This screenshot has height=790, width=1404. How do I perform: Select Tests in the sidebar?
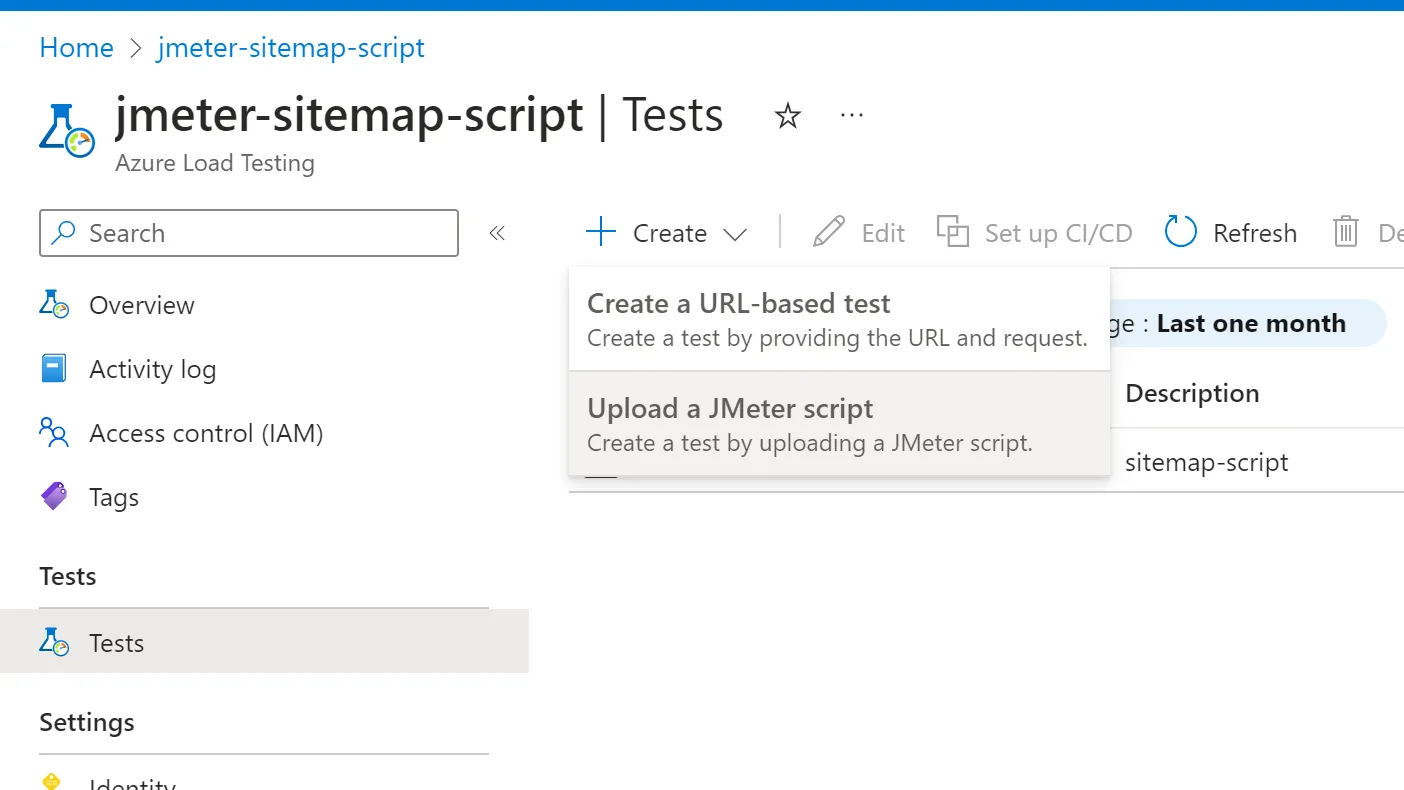[x=116, y=643]
